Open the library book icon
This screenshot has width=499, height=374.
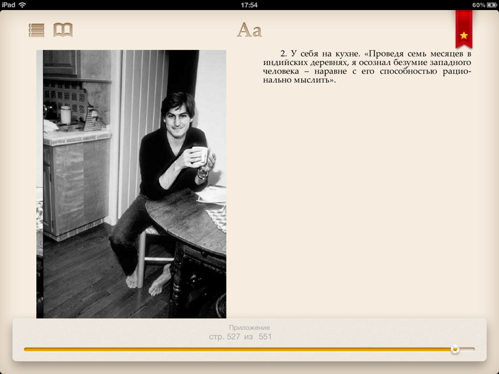[63, 30]
